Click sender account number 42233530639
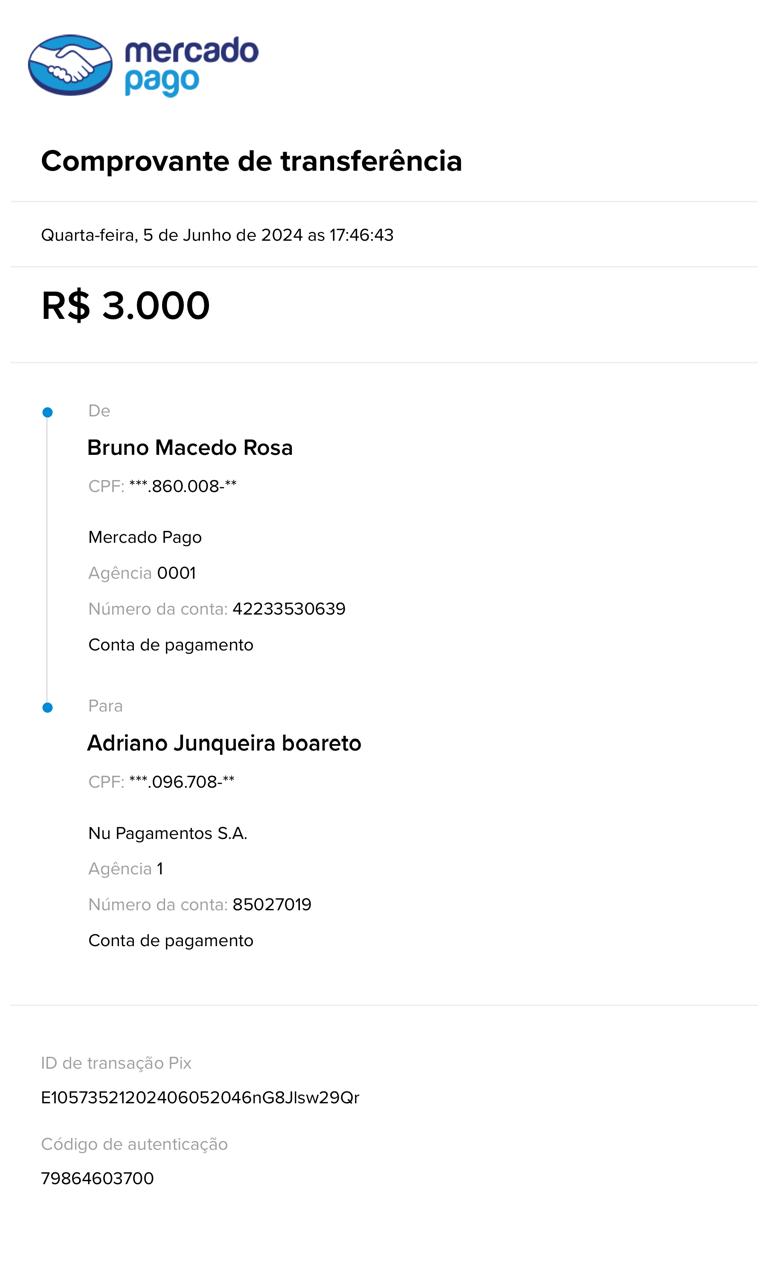This screenshot has width=768, height=1280. (x=288, y=609)
